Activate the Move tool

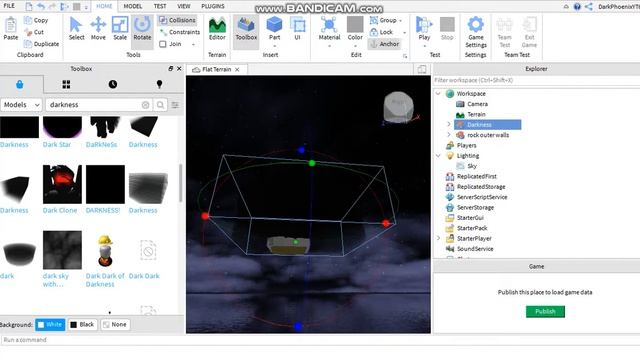[x=98, y=29]
